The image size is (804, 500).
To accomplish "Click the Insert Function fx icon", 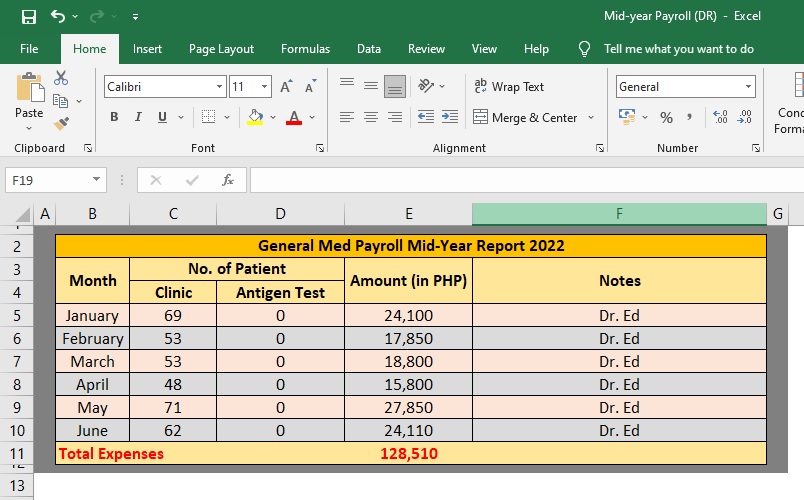I will (x=228, y=180).
